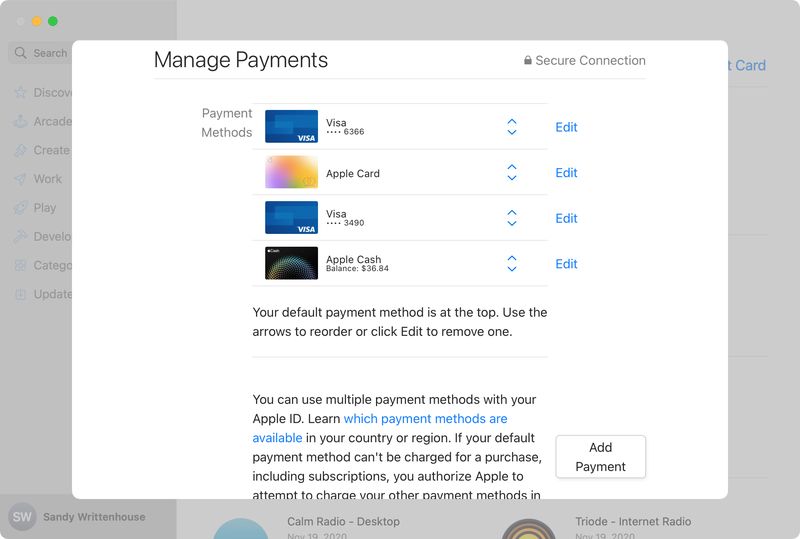The height and width of the screenshot is (539, 800).
Task: Click the Create paintbrush icon
Action: tap(20, 150)
